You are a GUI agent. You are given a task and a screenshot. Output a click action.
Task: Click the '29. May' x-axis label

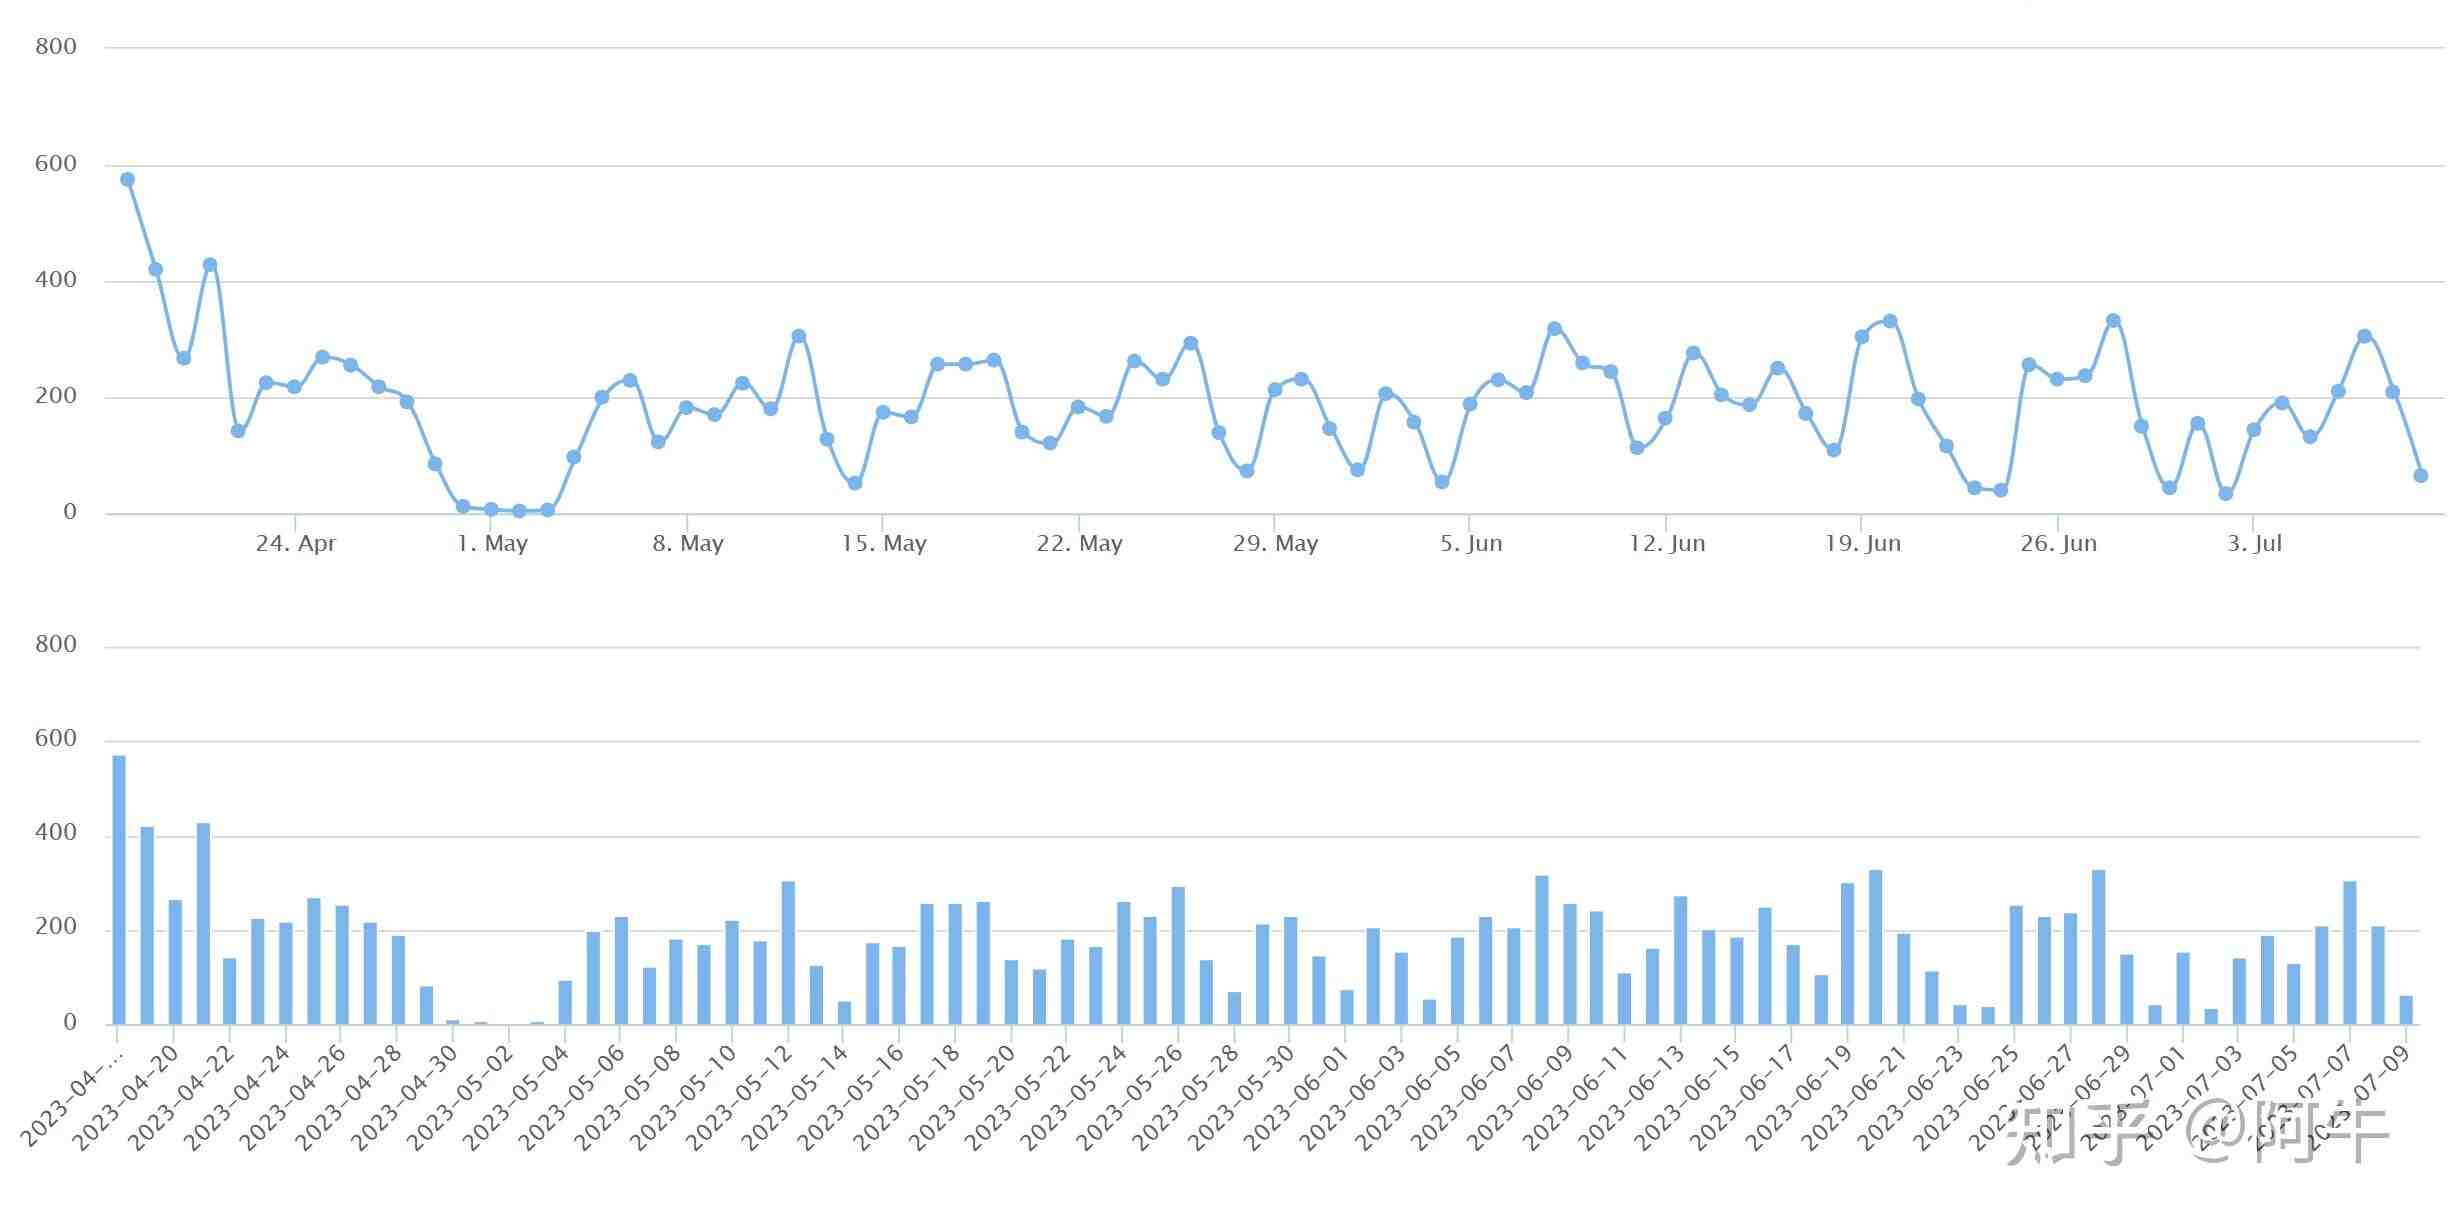tap(1275, 544)
